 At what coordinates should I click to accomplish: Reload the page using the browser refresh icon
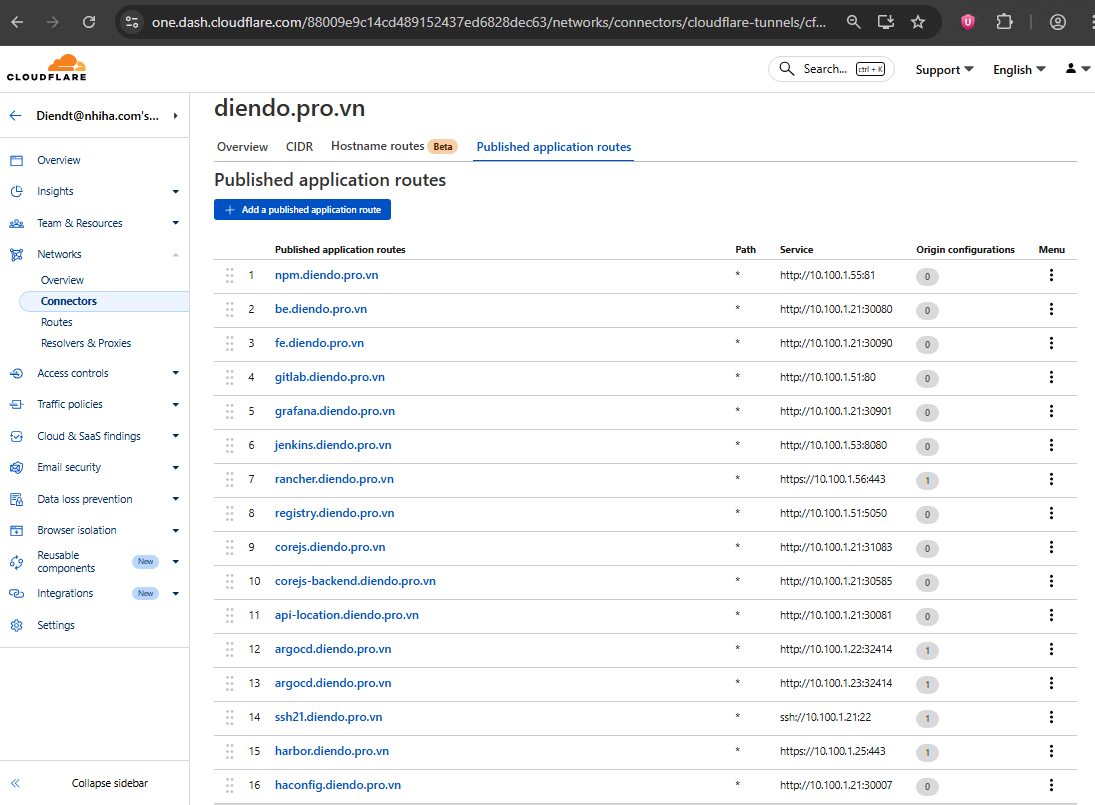point(89,22)
